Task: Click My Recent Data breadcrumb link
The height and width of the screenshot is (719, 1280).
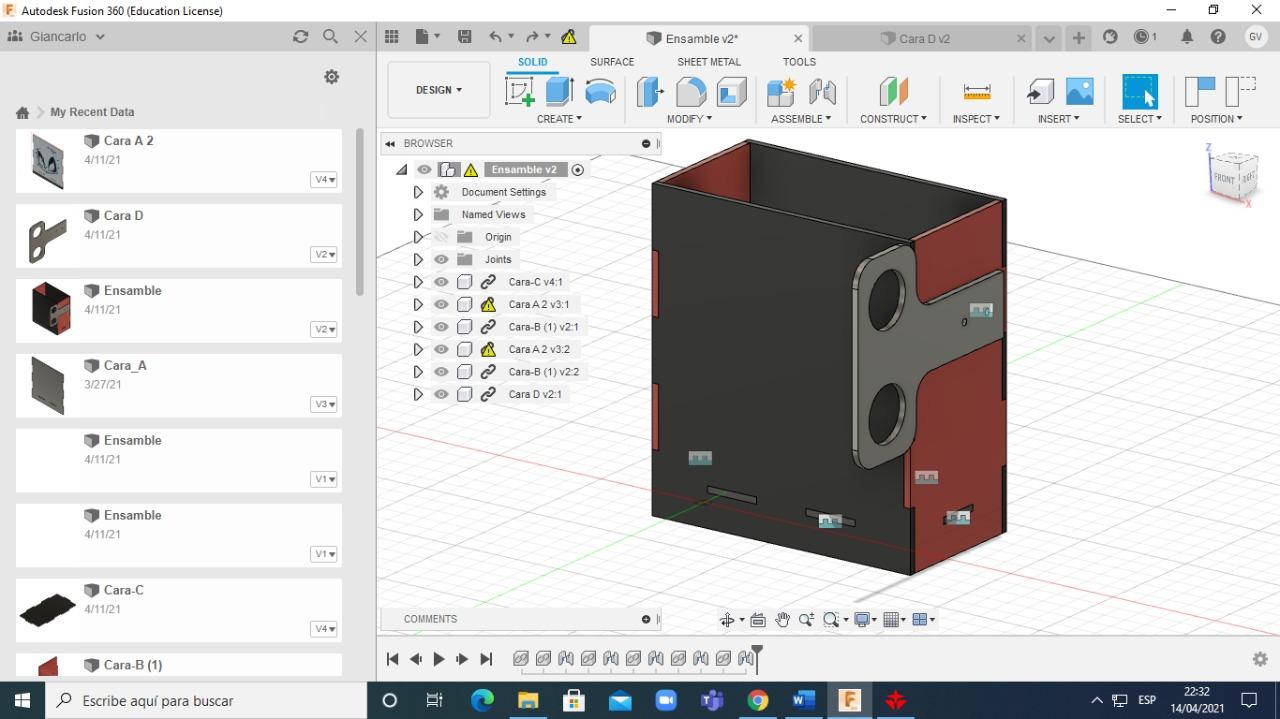Action: (x=92, y=112)
